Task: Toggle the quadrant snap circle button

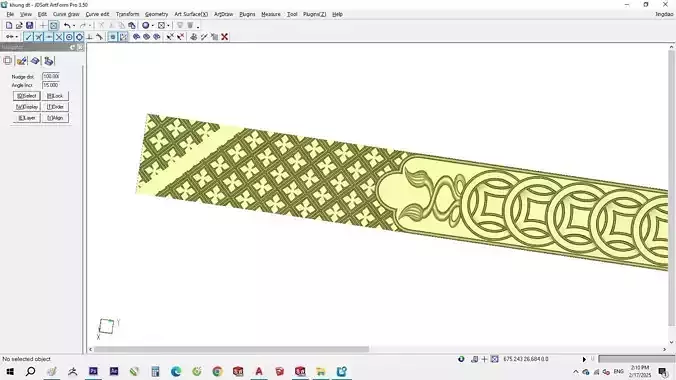Action: 79,37
